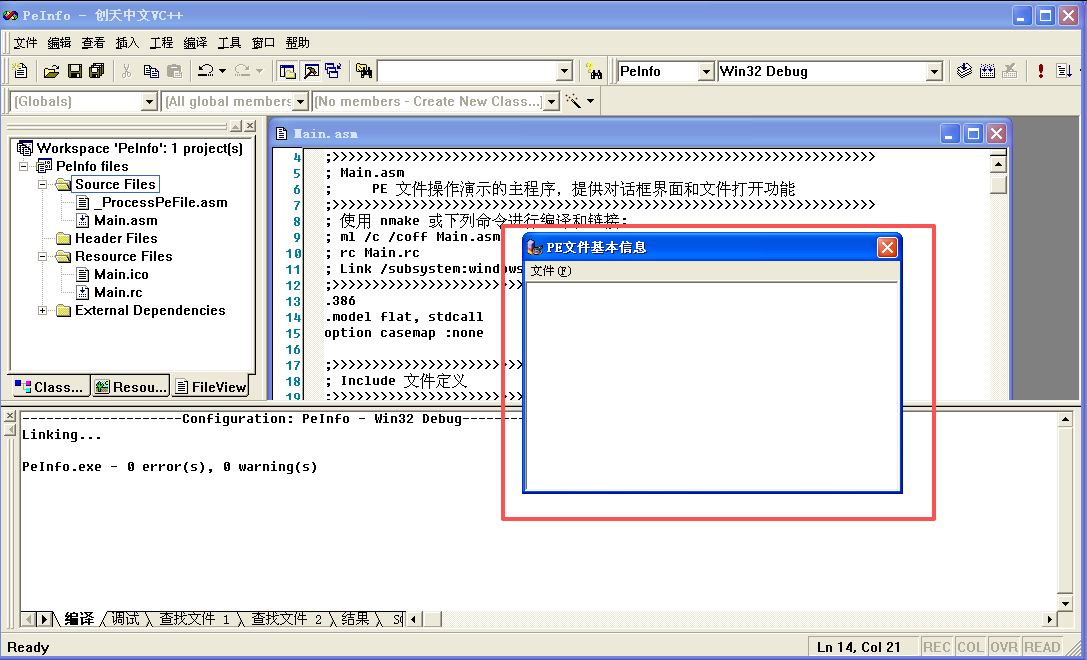The width and height of the screenshot is (1087, 660).
Task: Click the Redo arrow icon
Action: pos(242,71)
